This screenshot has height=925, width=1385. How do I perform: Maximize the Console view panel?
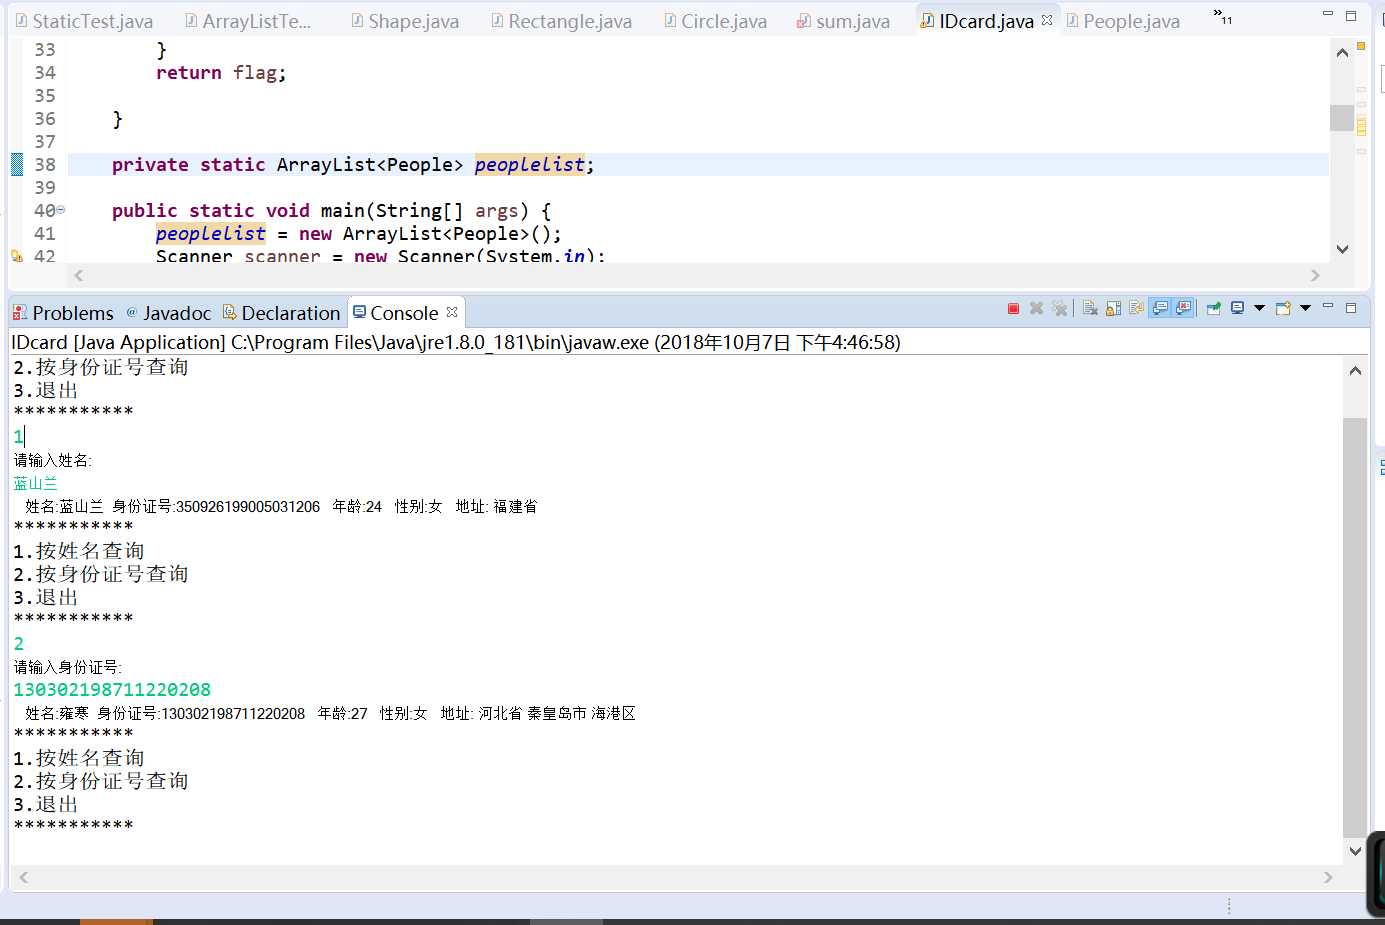coord(1351,308)
